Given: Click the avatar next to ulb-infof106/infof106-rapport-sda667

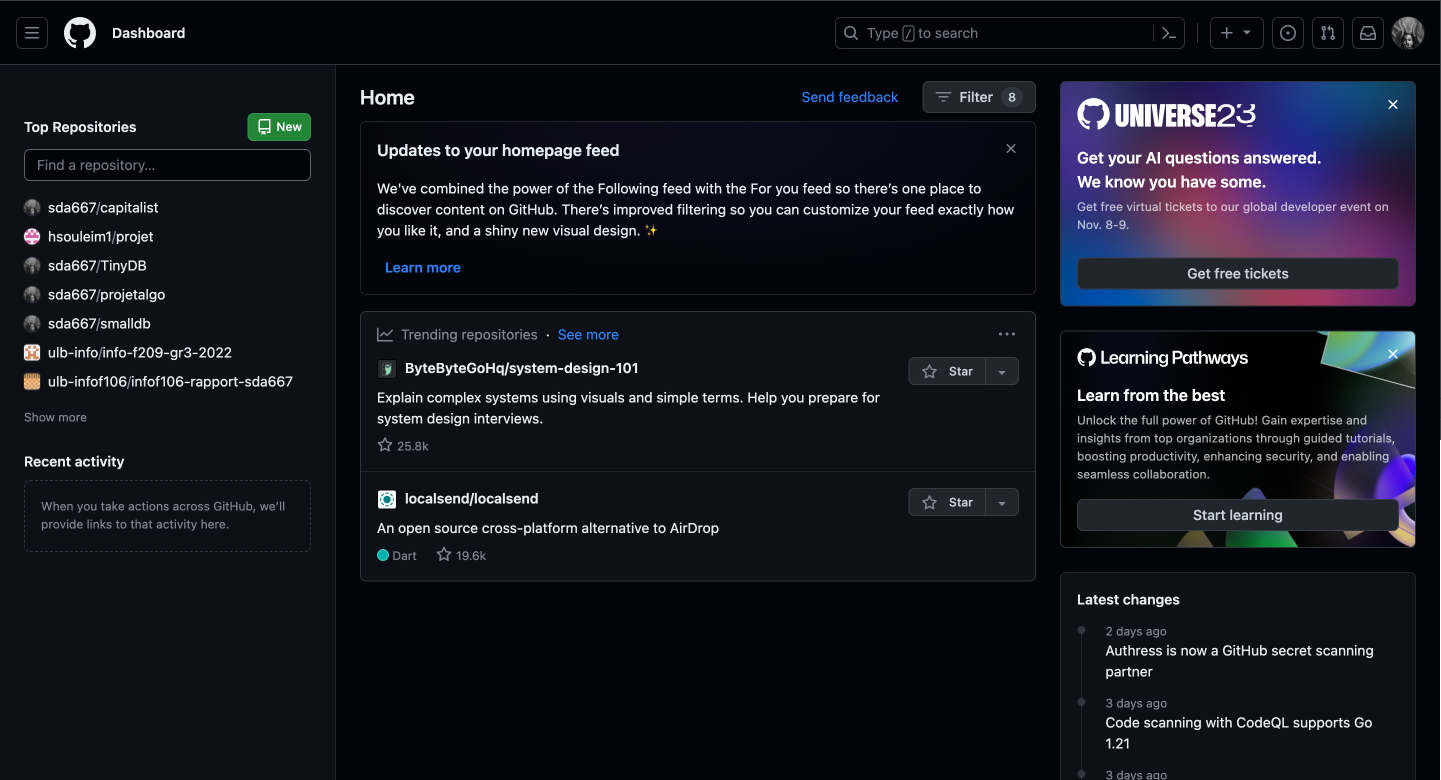Looking at the screenshot, I should [32, 382].
